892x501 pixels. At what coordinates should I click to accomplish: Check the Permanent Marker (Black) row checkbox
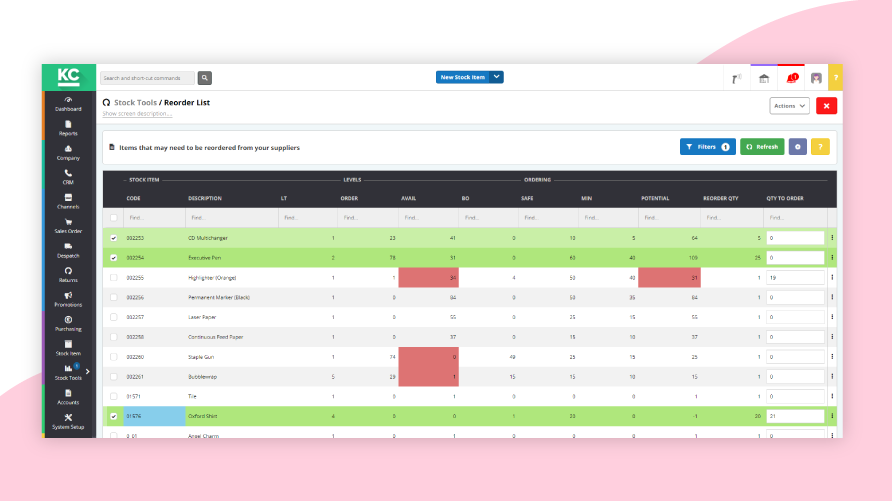tap(114, 297)
